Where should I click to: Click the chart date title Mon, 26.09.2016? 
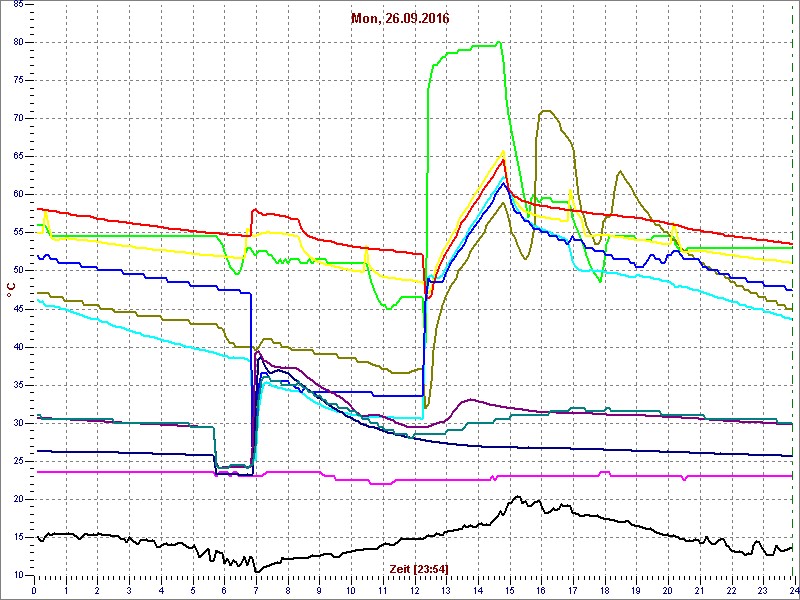click(400, 19)
